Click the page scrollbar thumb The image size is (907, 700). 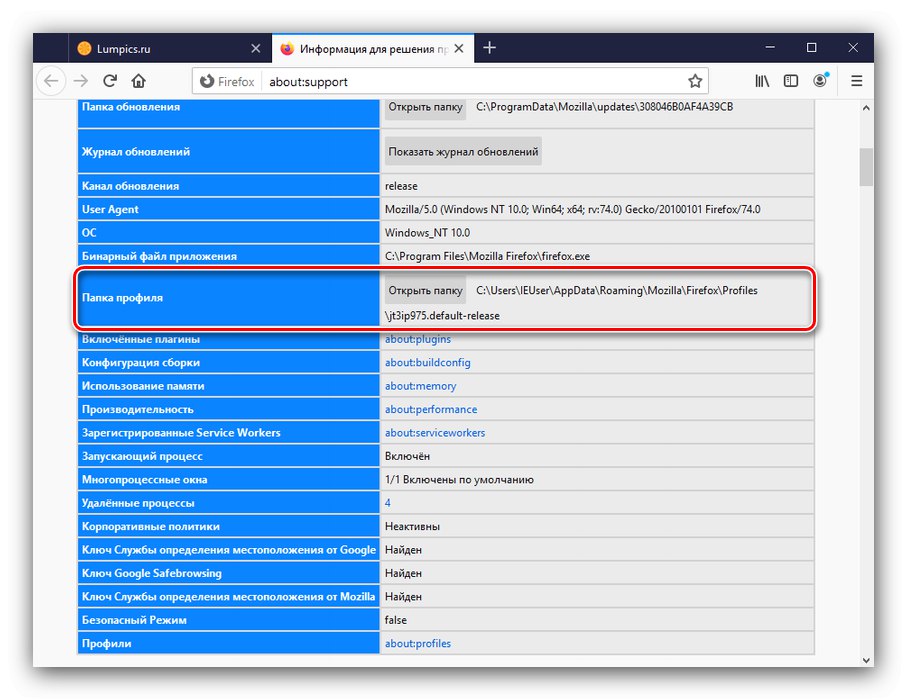(x=866, y=167)
